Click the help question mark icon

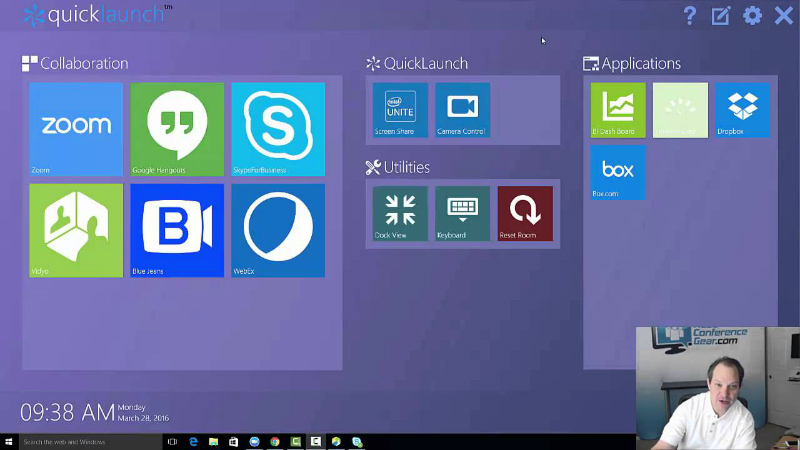point(690,15)
